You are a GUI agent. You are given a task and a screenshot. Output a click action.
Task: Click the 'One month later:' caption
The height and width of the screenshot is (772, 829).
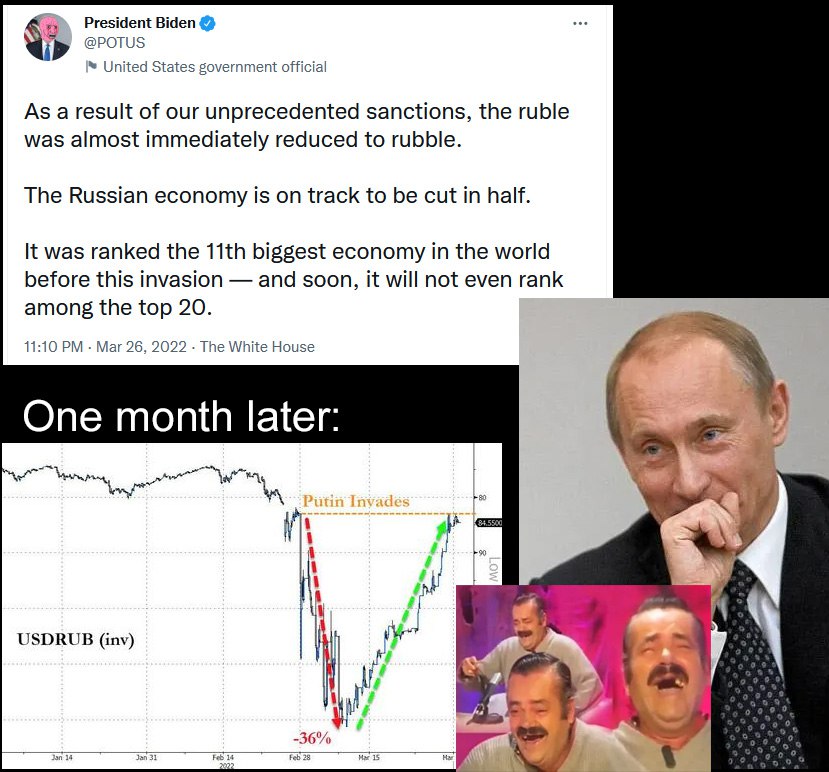coord(181,416)
